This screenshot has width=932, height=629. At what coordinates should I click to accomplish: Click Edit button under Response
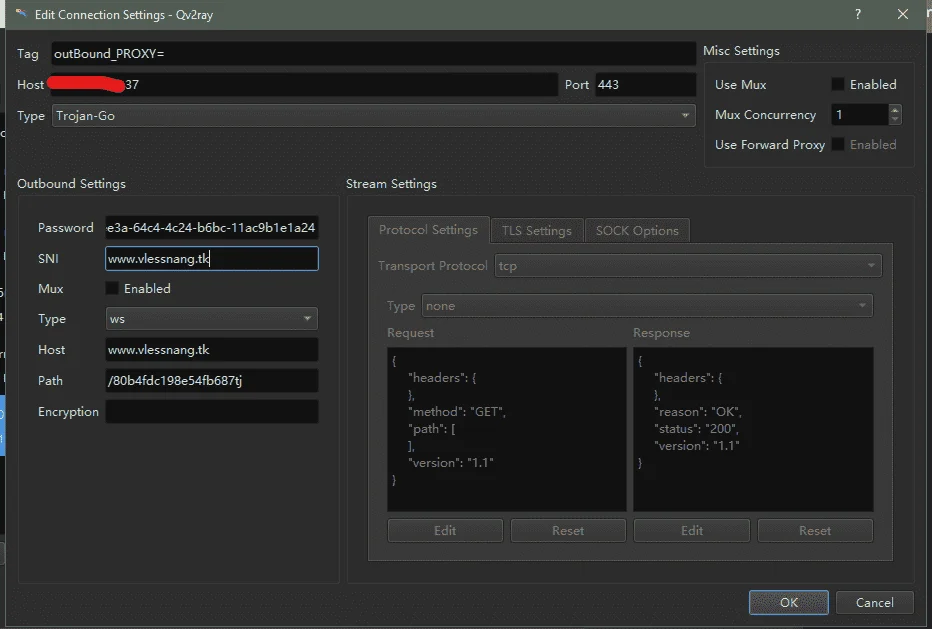click(692, 530)
